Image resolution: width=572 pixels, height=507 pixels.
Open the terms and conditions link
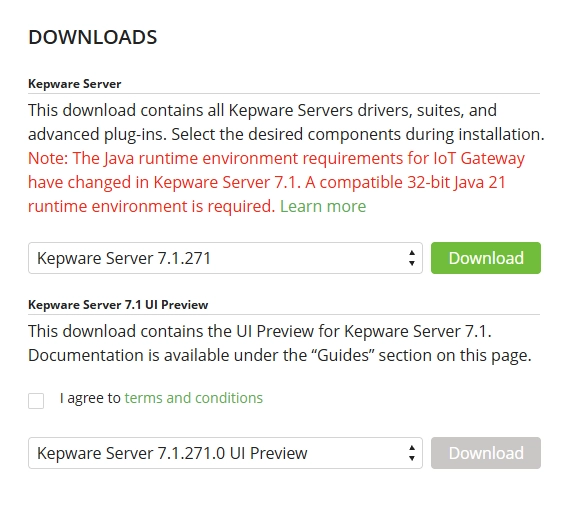tap(193, 398)
